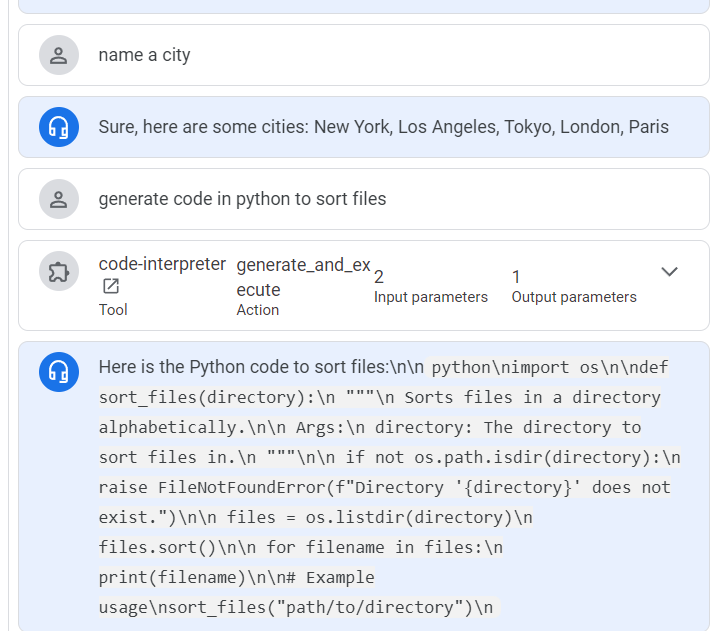Viewport: 711px width, 631px height.
Task: Click '2 Input parameters' count
Action: pyautogui.click(x=430, y=286)
